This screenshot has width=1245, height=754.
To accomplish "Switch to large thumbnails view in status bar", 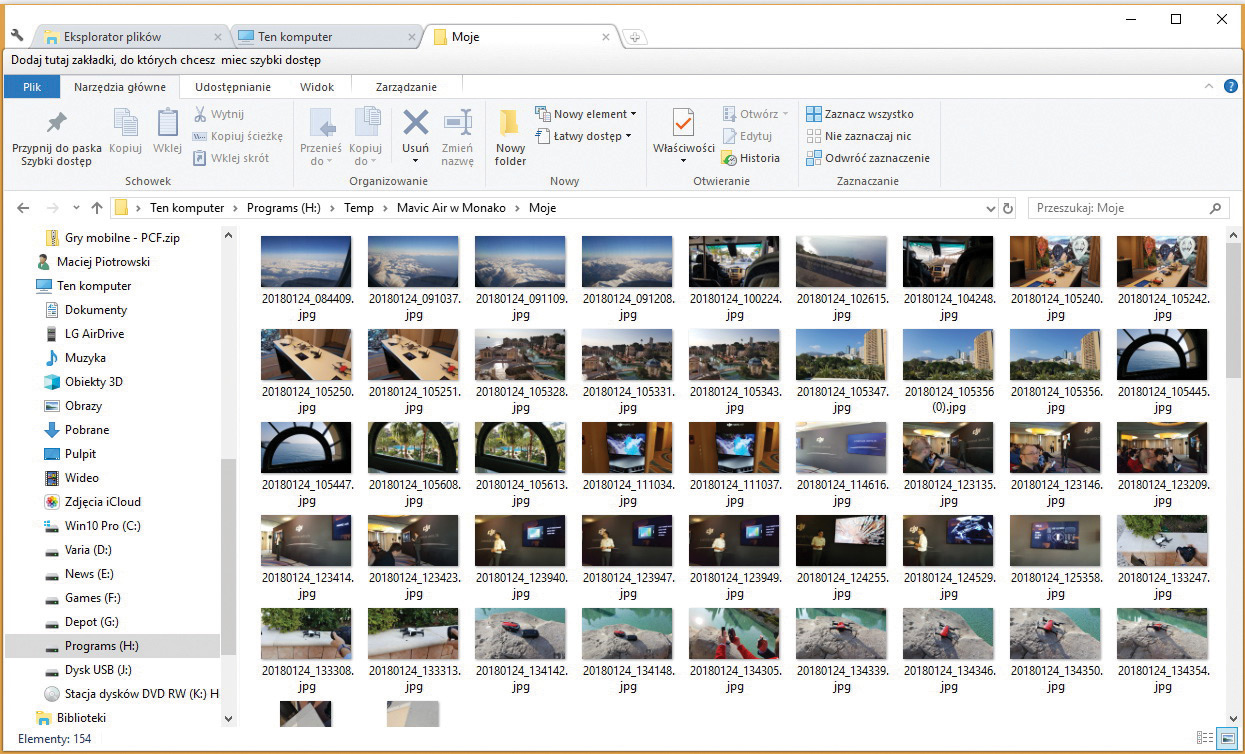I will [x=1227, y=738].
